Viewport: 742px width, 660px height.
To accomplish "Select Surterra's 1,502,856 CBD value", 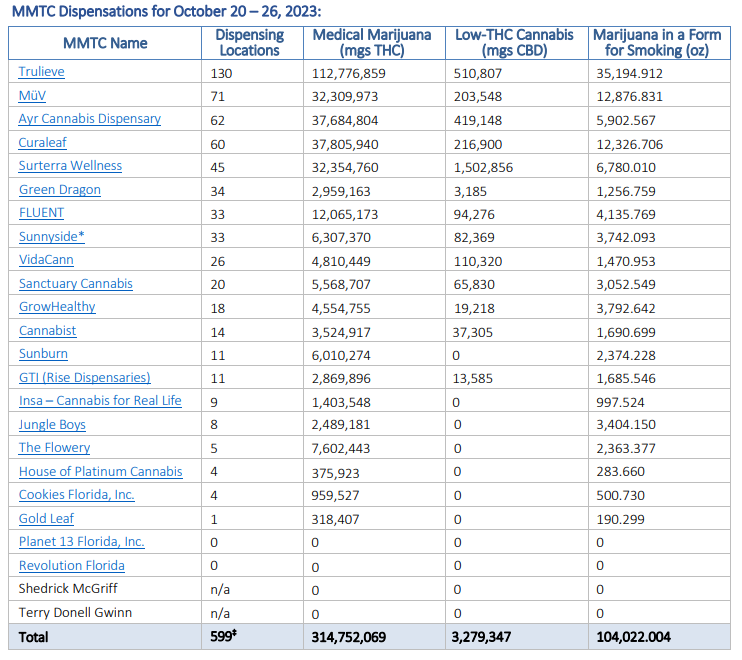I will (483, 167).
